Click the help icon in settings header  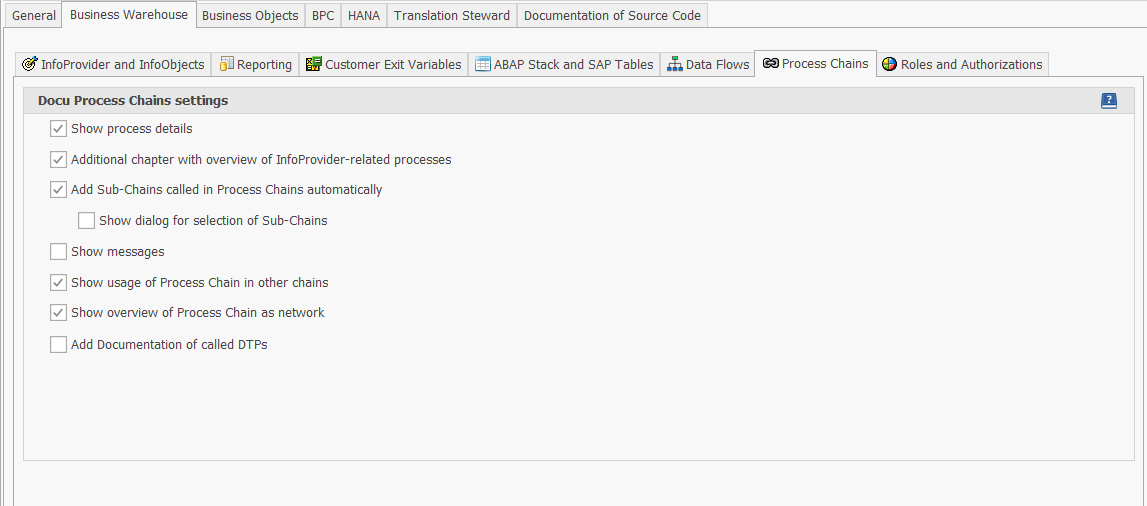(x=1109, y=101)
